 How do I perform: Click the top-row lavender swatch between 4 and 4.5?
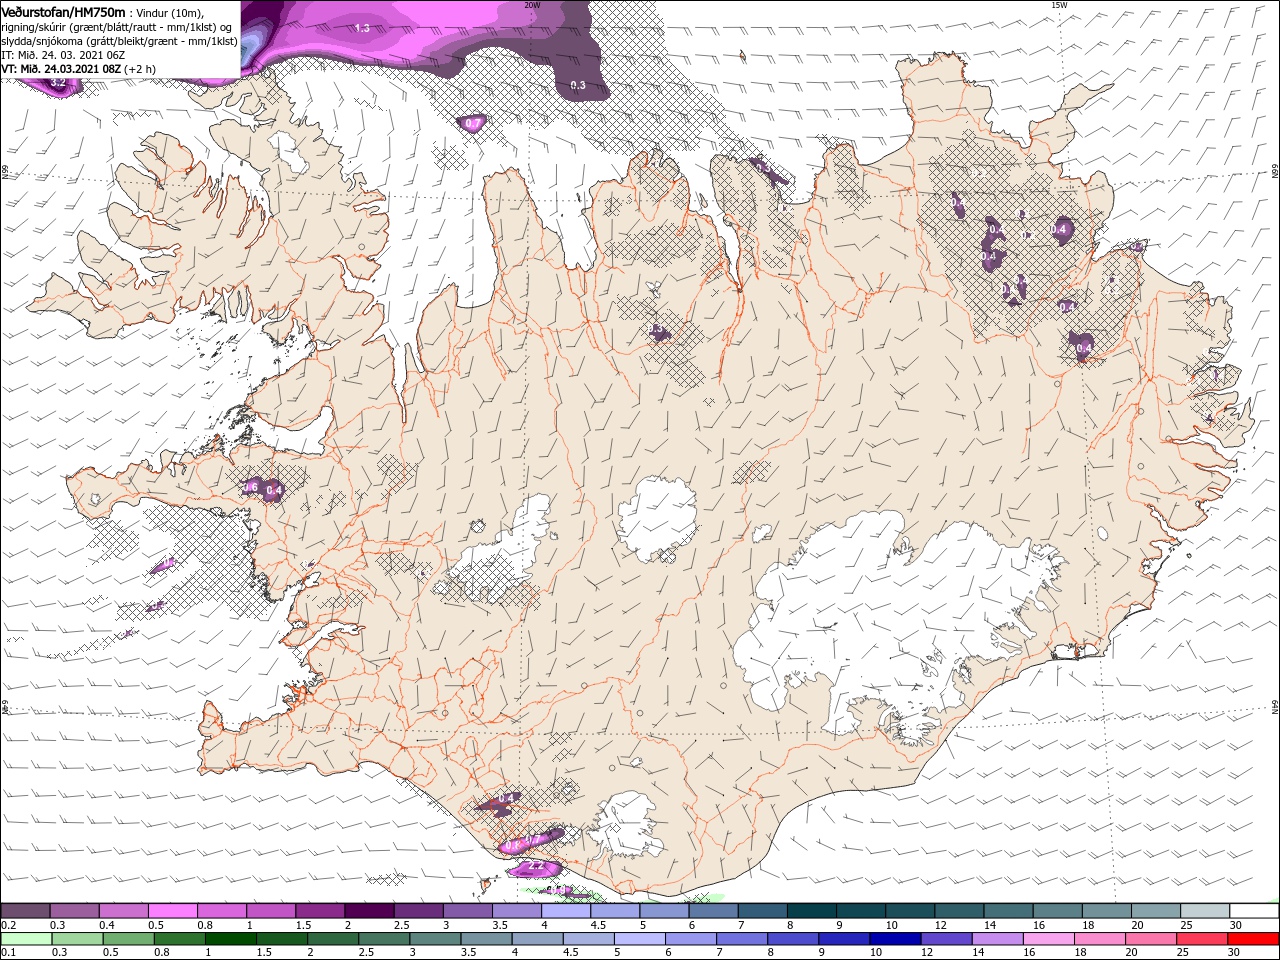566,911
